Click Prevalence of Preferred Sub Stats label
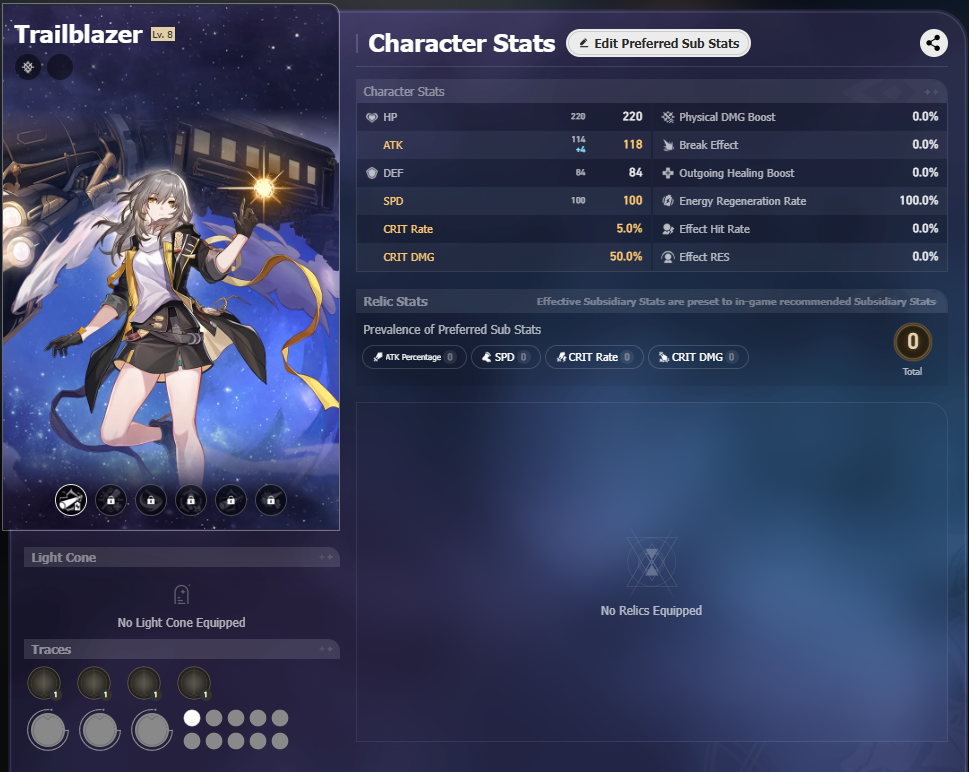 point(452,329)
